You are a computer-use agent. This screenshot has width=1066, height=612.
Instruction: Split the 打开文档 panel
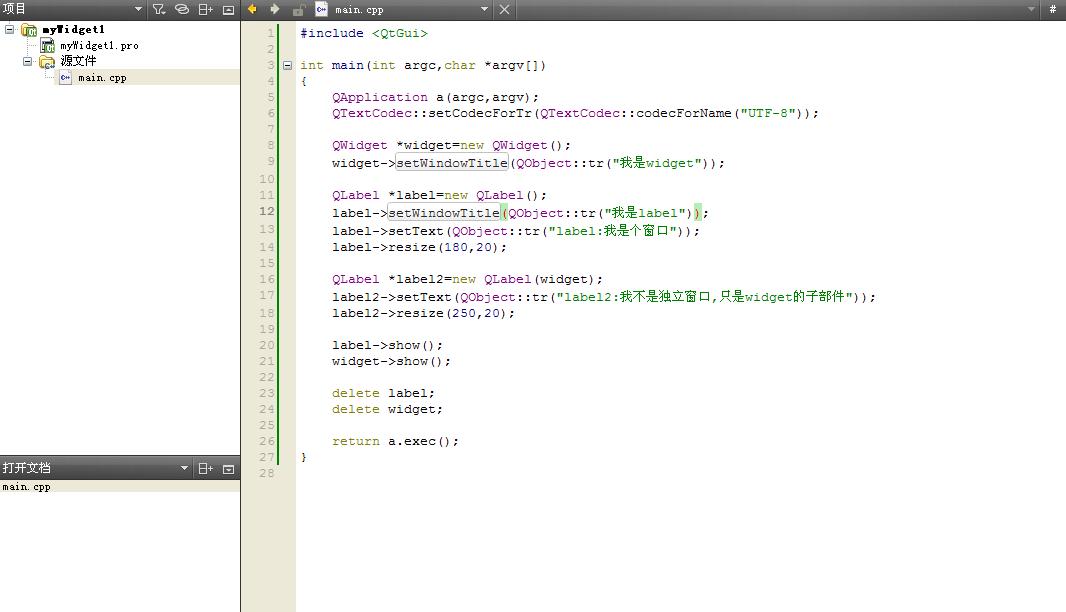pos(205,469)
